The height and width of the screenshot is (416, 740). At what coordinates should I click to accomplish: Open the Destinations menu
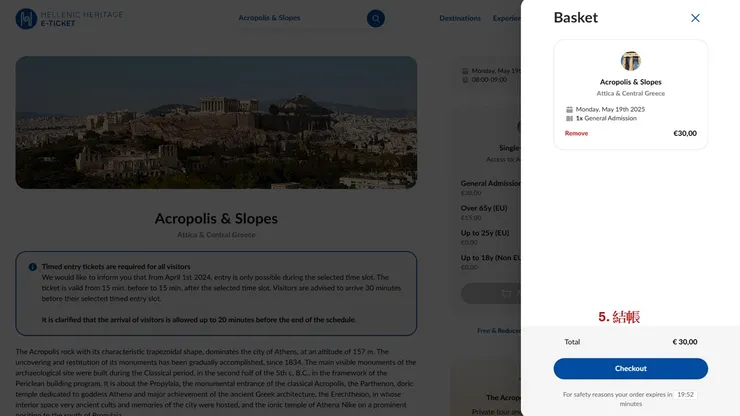460,18
